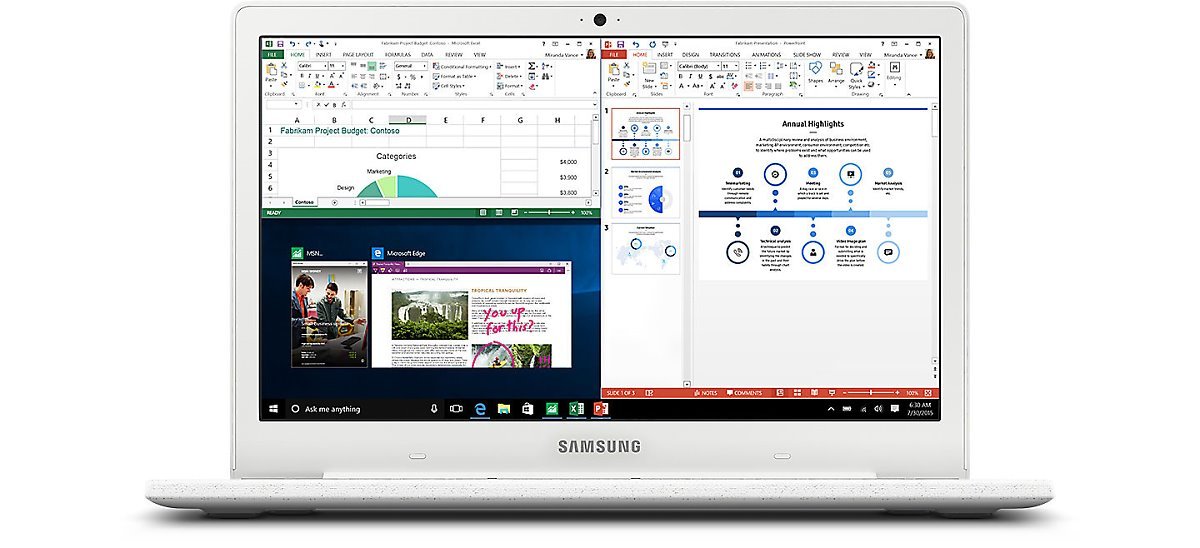1200x548 pixels.
Task: Open the Calibri font name dropdown in Excel
Action: point(325,66)
